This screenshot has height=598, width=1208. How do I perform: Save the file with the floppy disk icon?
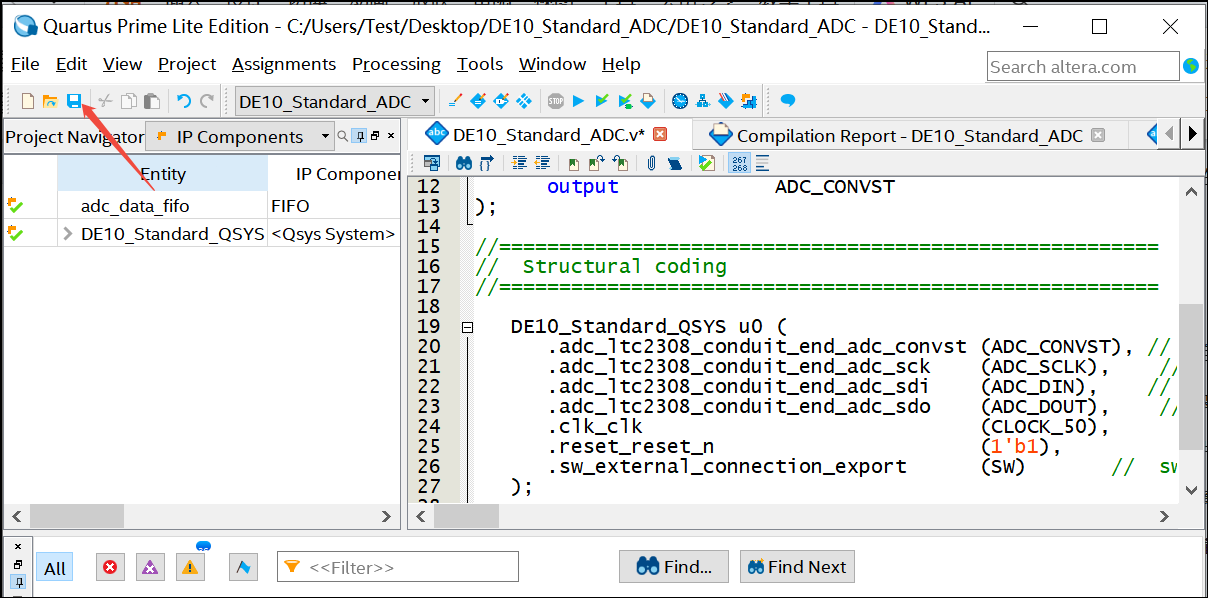[74, 101]
